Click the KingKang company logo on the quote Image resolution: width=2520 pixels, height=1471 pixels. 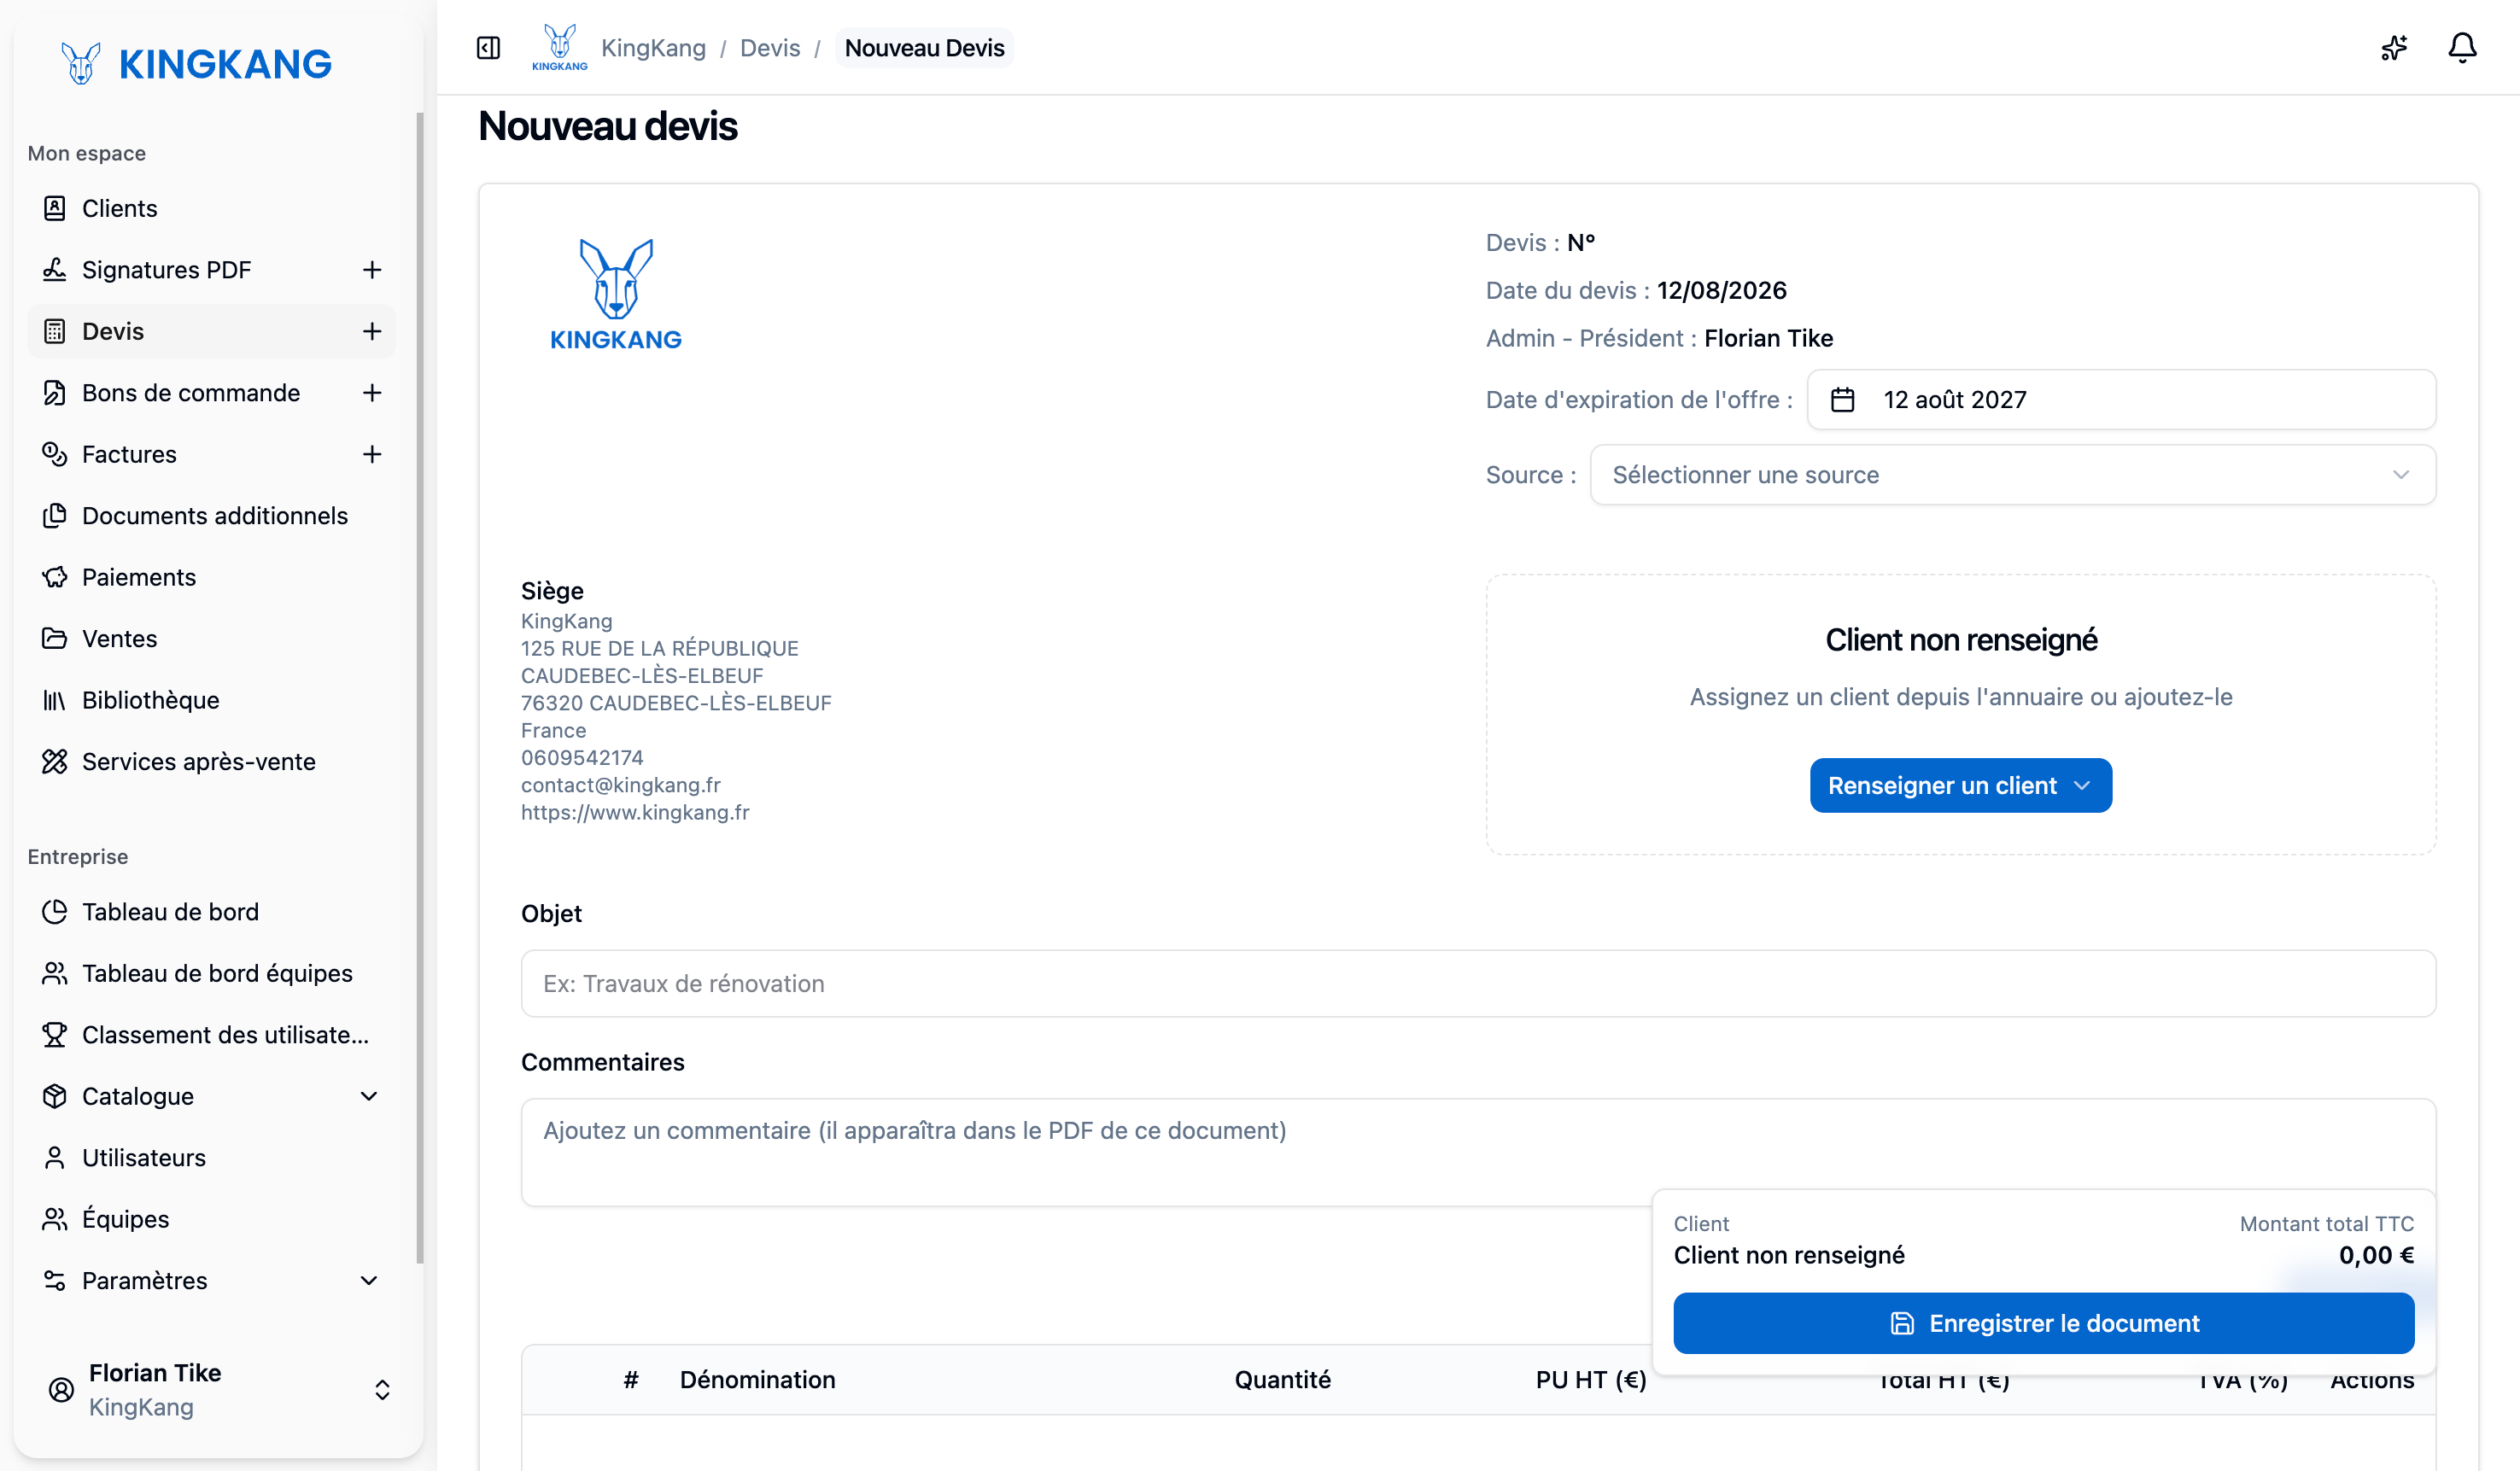[616, 294]
